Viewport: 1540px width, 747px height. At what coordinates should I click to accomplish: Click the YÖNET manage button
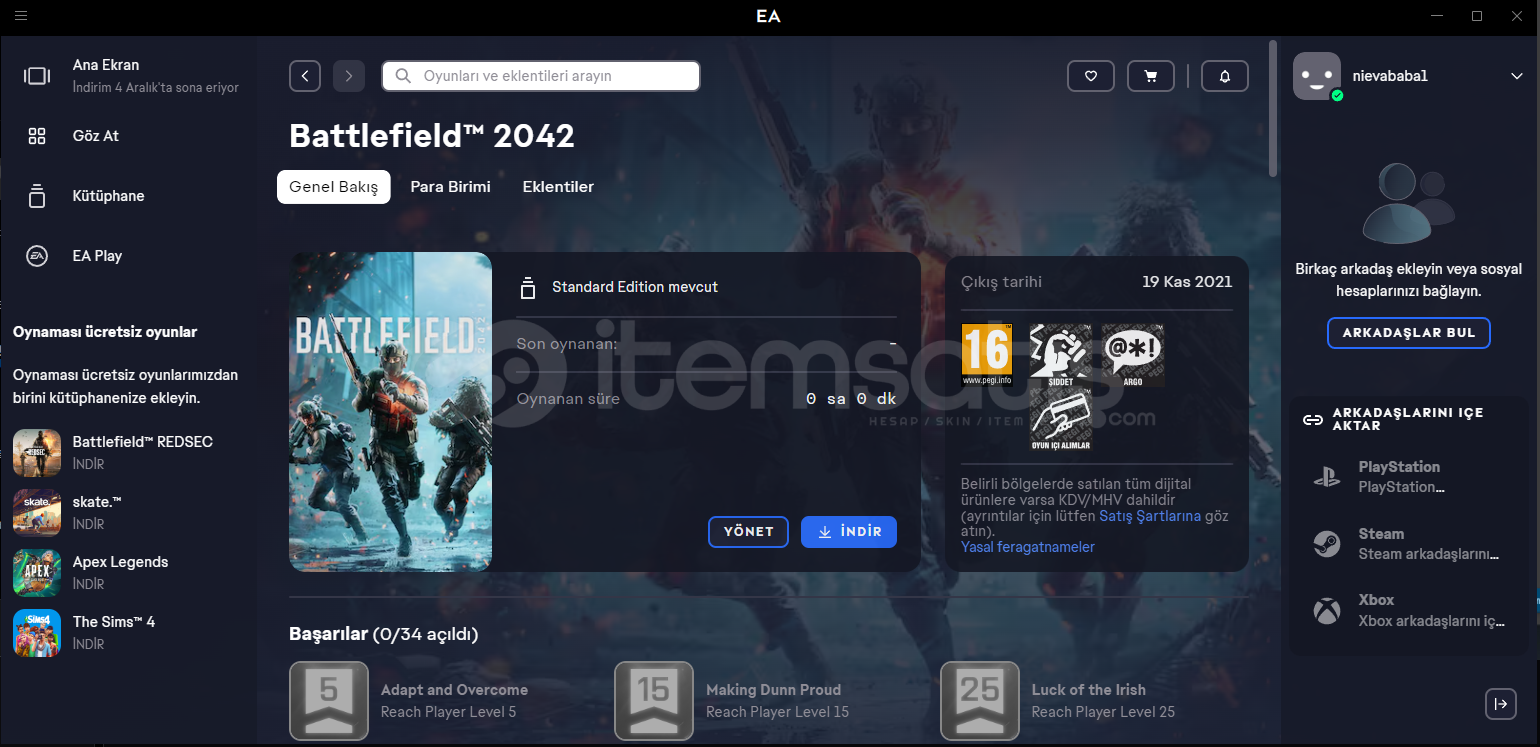pyautogui.click(x=749, y=532)
